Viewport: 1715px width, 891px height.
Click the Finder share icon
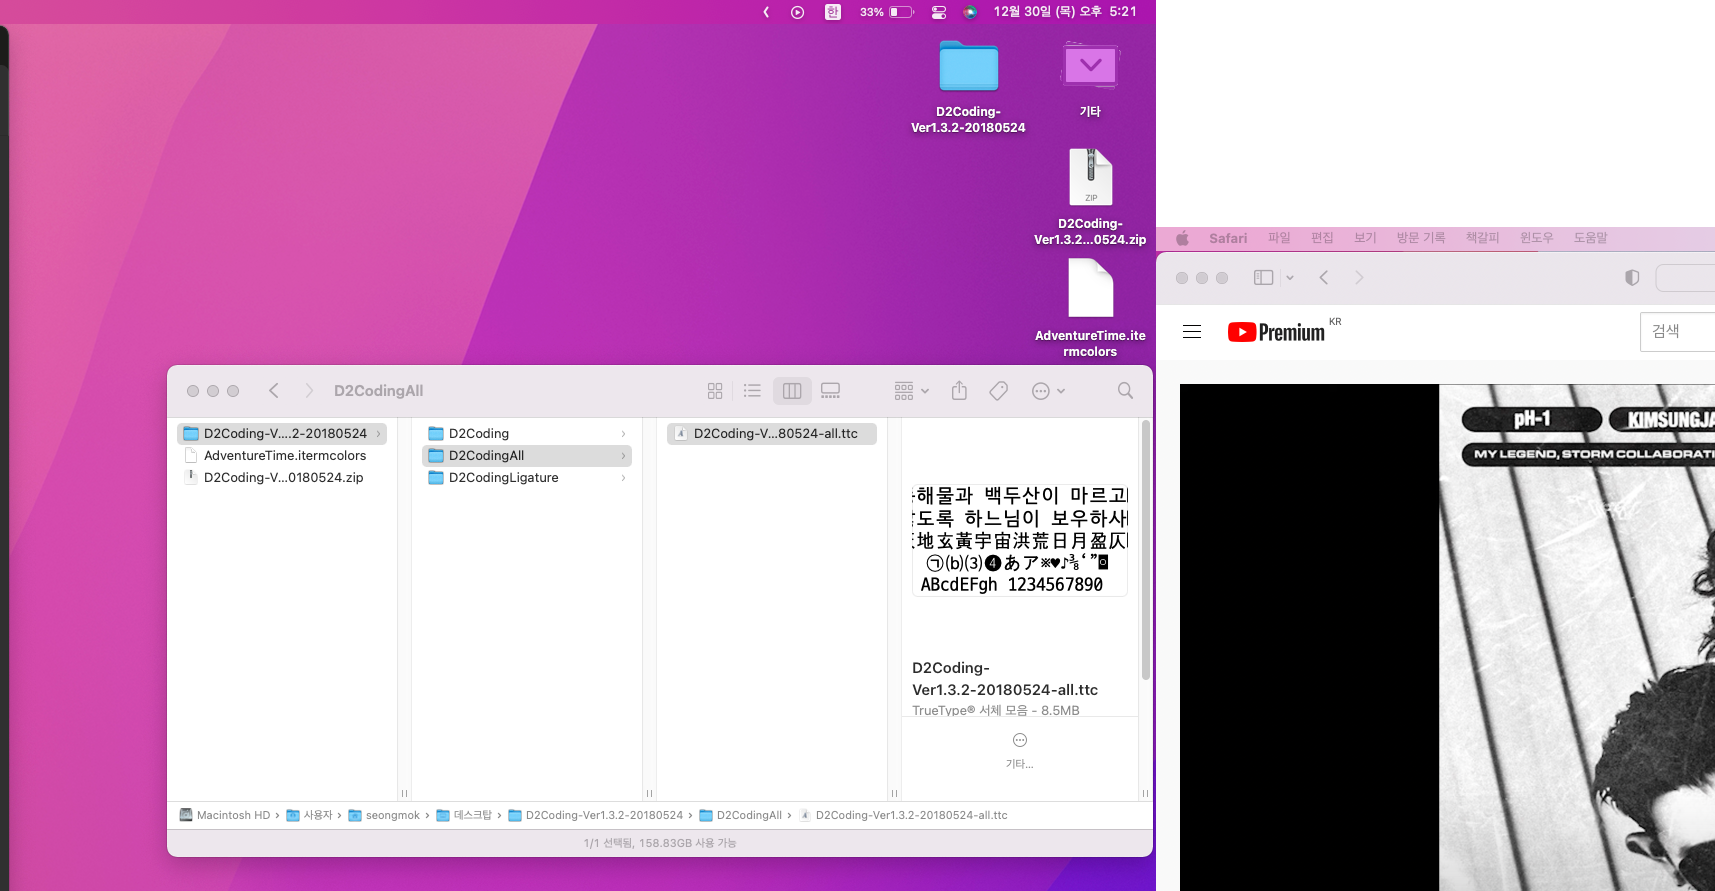(x=959, y=391)
